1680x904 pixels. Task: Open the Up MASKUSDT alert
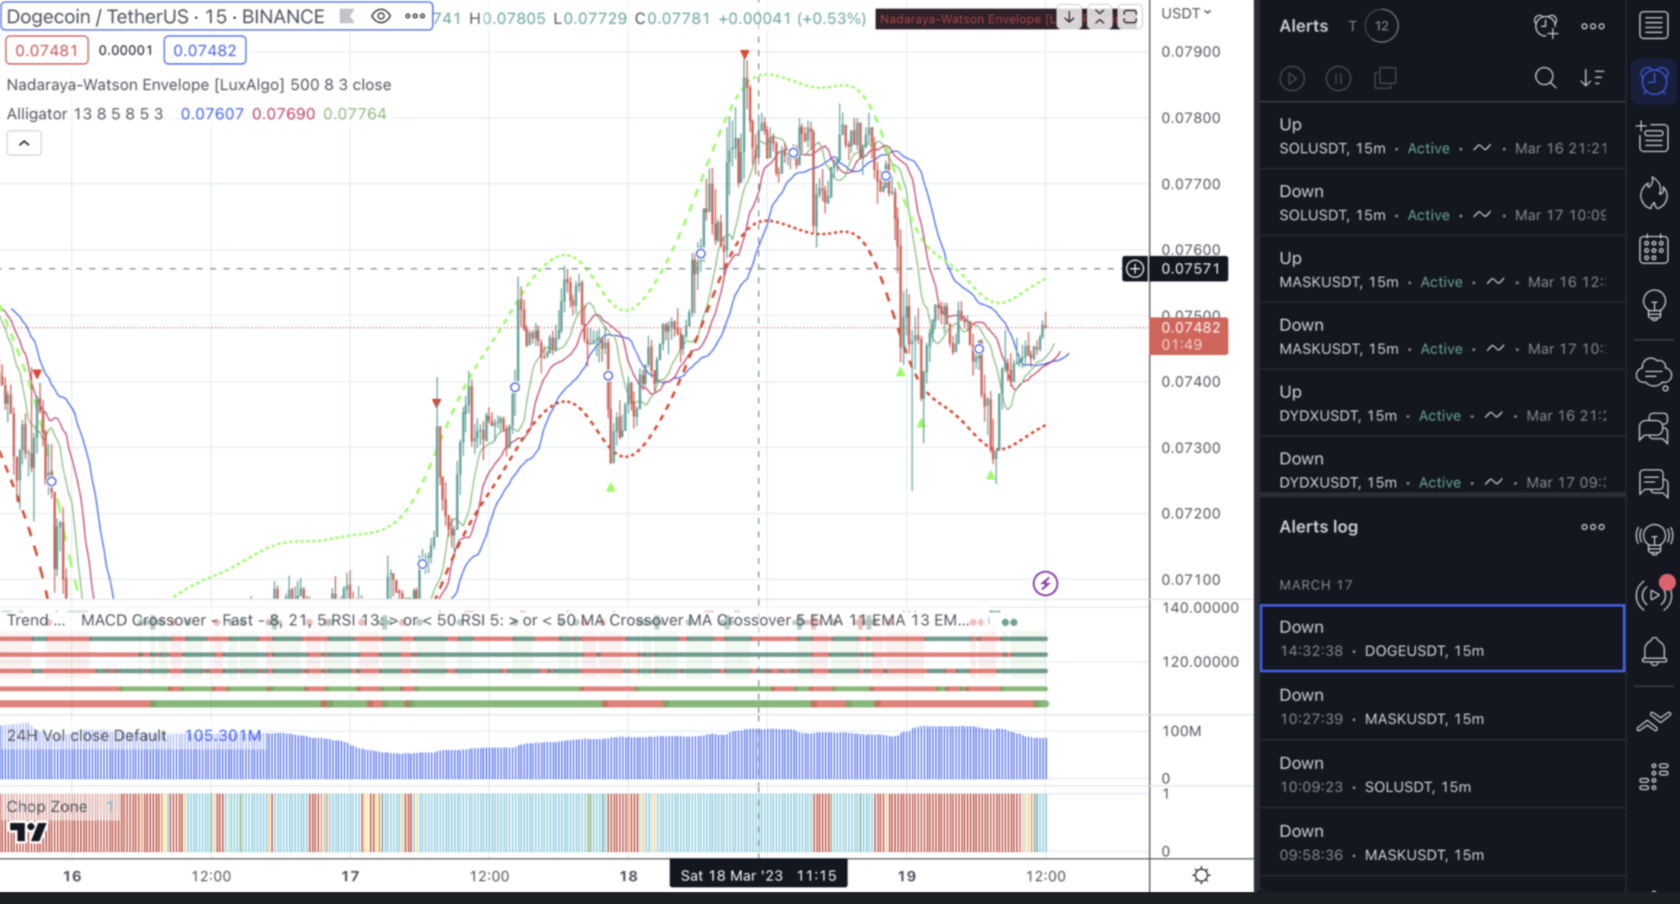(1442, 270)
